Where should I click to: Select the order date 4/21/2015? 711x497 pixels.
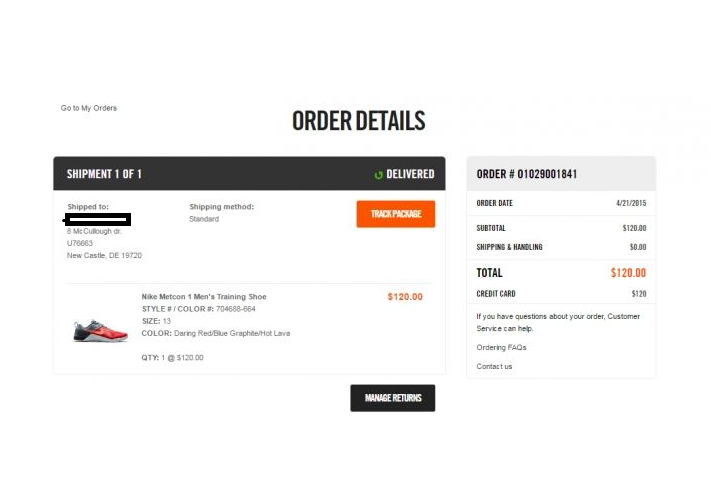[x=631, y=203]
